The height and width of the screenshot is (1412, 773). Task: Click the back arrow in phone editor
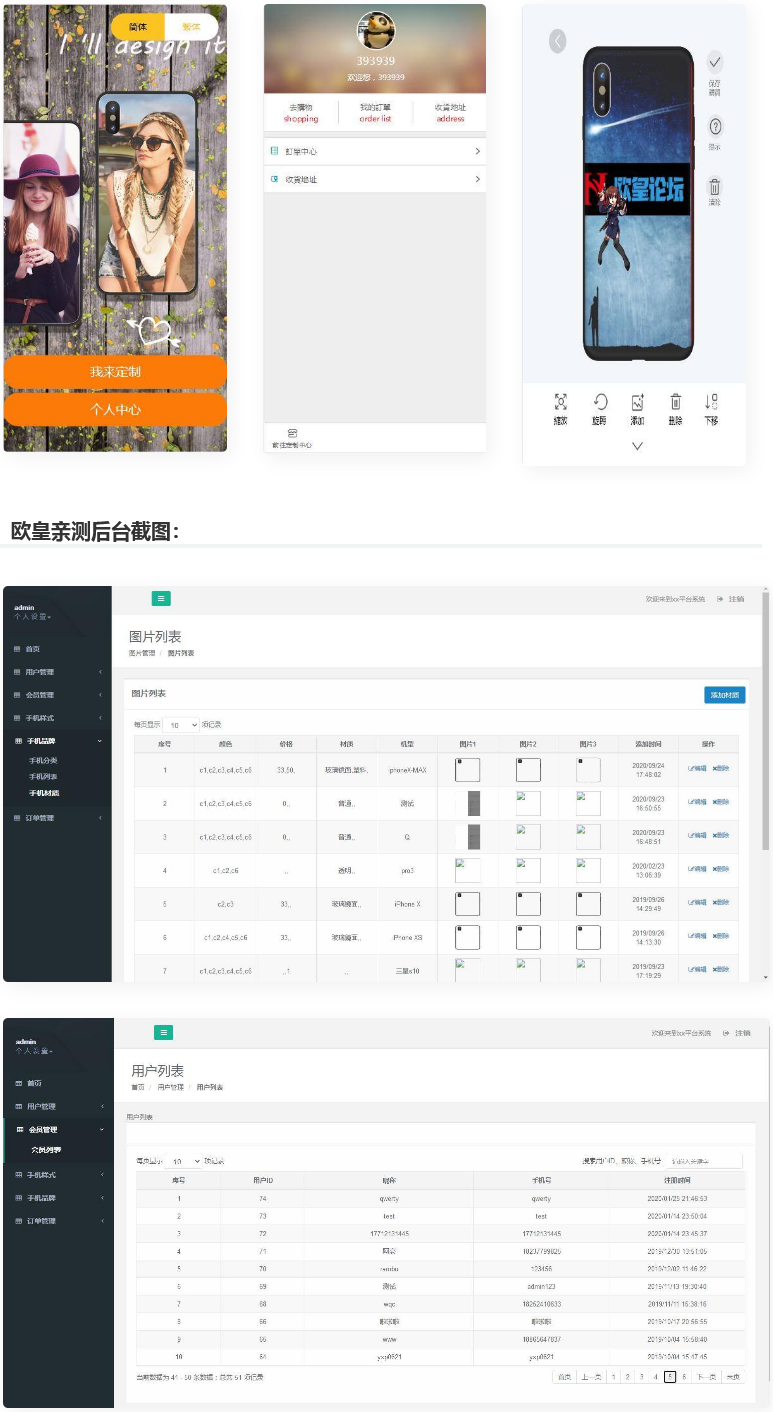tap(557, 41)
